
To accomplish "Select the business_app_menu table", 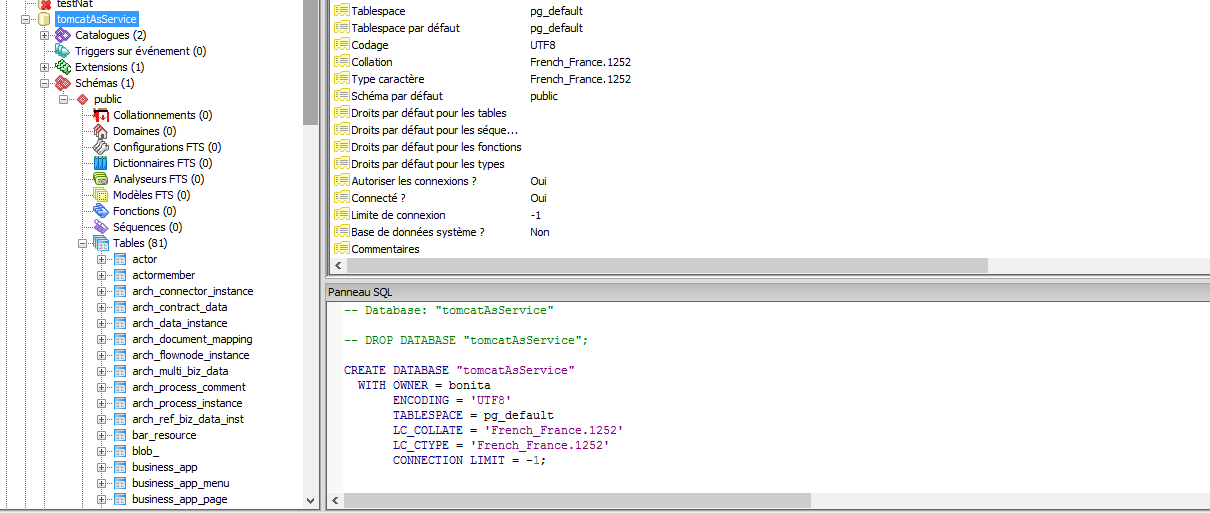I will tap(181, 483).
